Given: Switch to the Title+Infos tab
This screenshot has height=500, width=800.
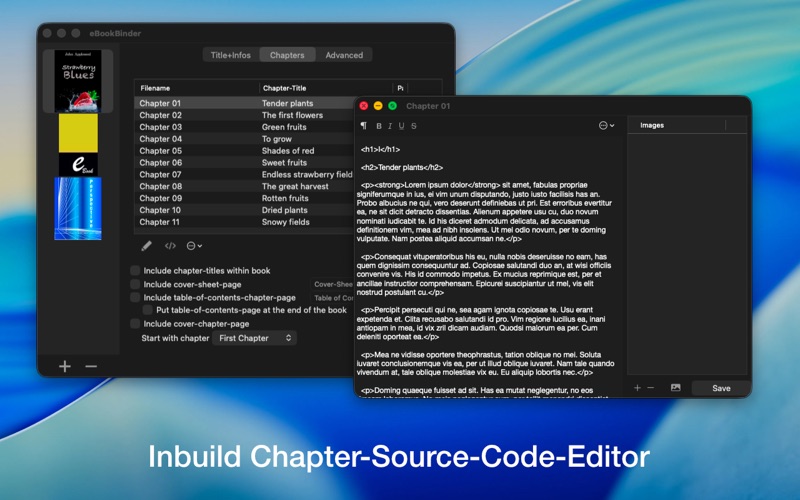Looking at the screenshot, I should [231, 55].
